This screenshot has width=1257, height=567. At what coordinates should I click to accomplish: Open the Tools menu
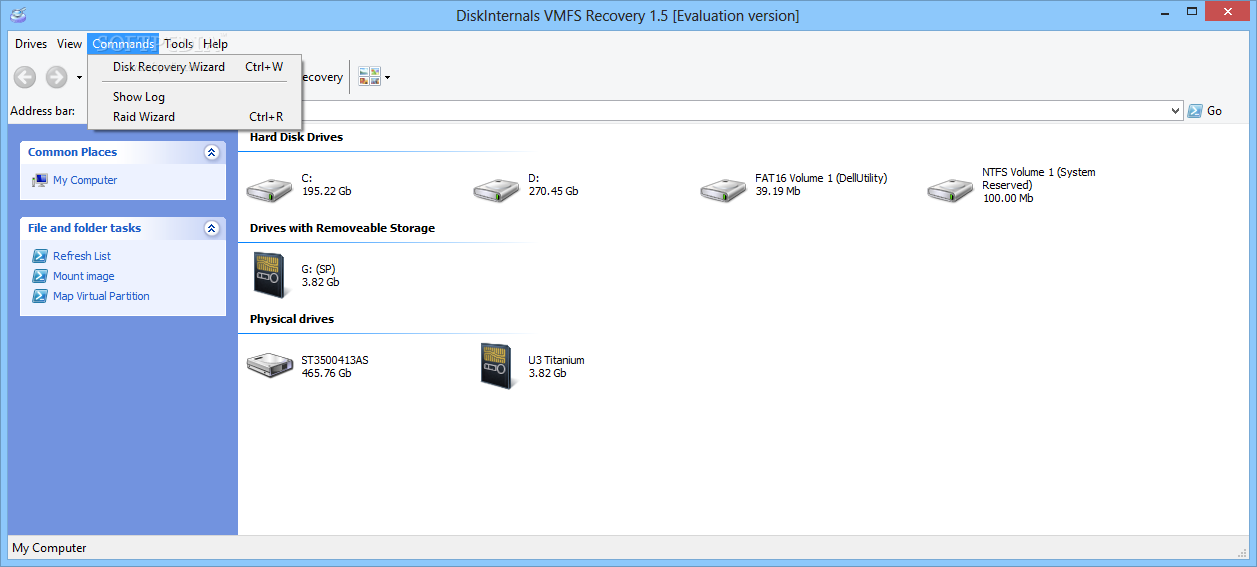pos(179,44)
